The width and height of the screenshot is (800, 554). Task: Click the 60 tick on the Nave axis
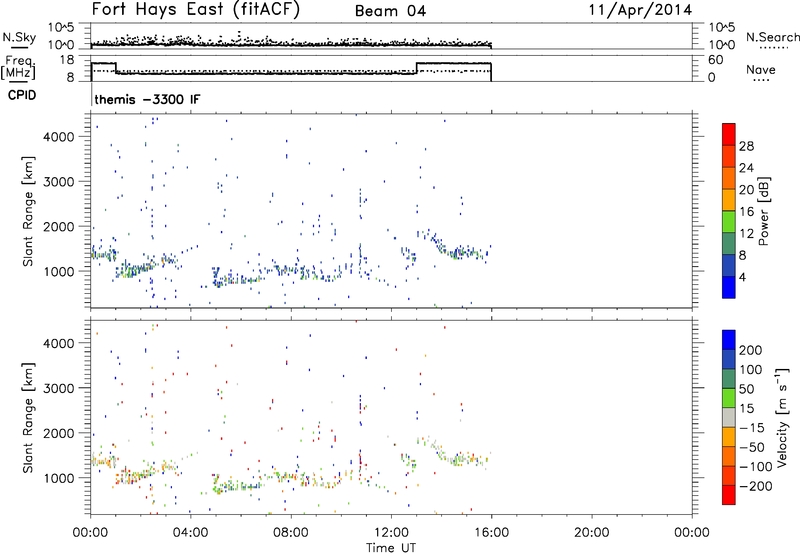coord(716,60)
